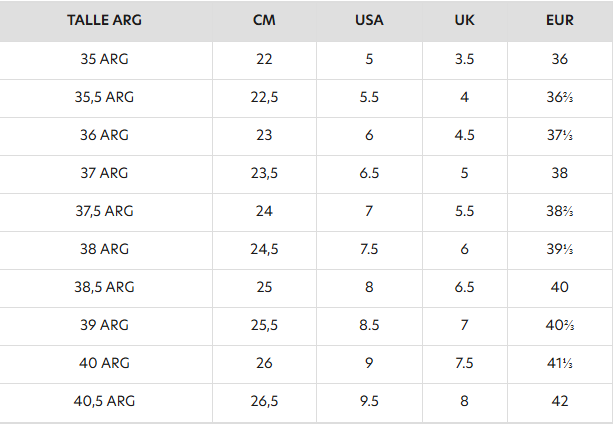This screenshot has height=426, width=614.
Task: Click the EUR 36 value
Action: click(560, 59)
